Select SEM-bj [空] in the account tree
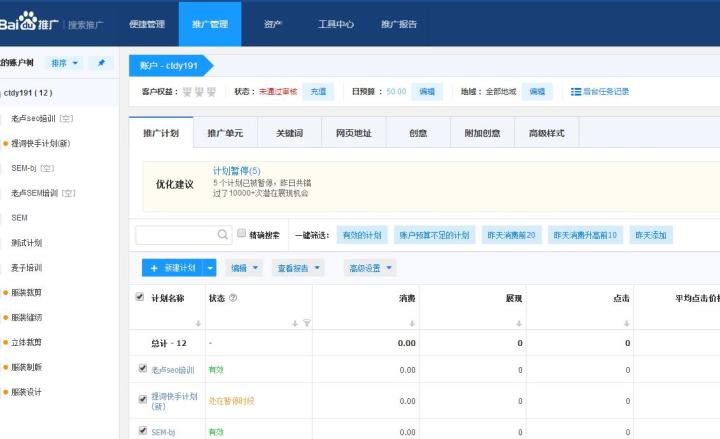 coord(33,168)
